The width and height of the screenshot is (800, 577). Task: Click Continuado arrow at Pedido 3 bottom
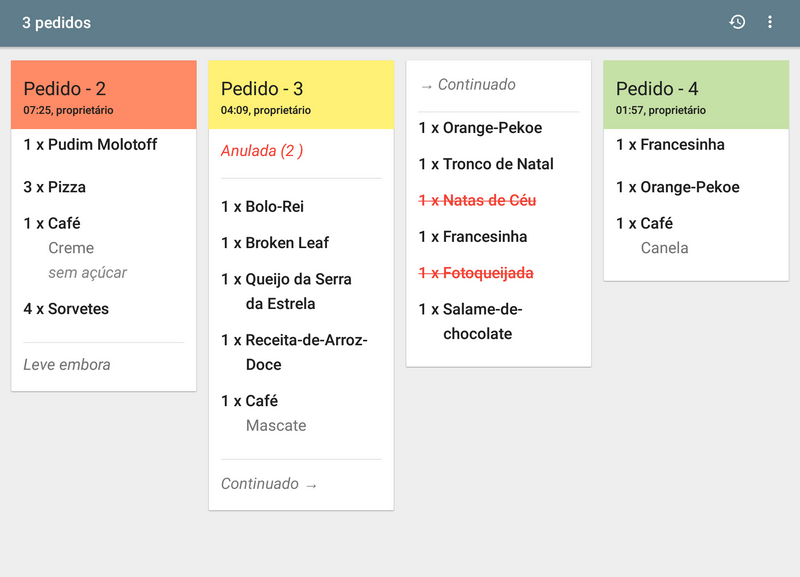(x=269, y=484)
